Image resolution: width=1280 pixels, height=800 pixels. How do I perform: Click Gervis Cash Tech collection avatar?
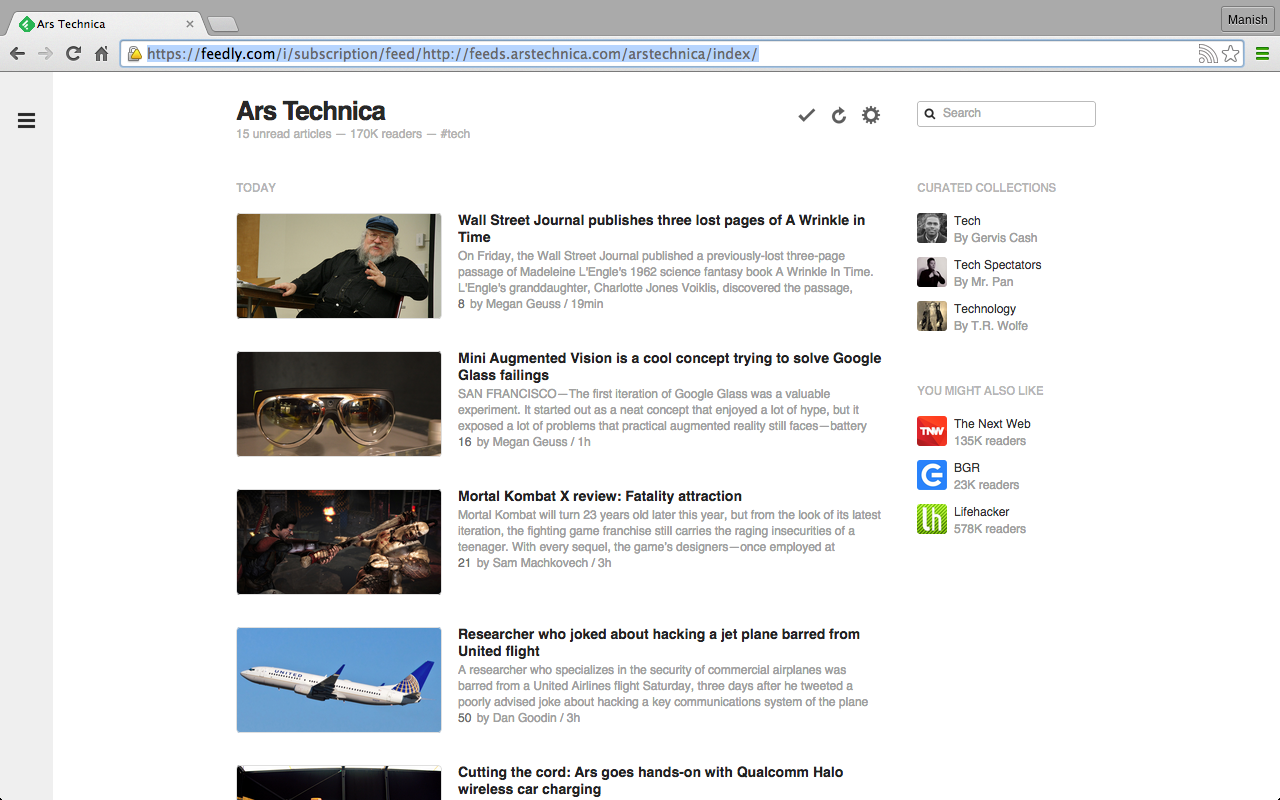click(x=932, y=228)
